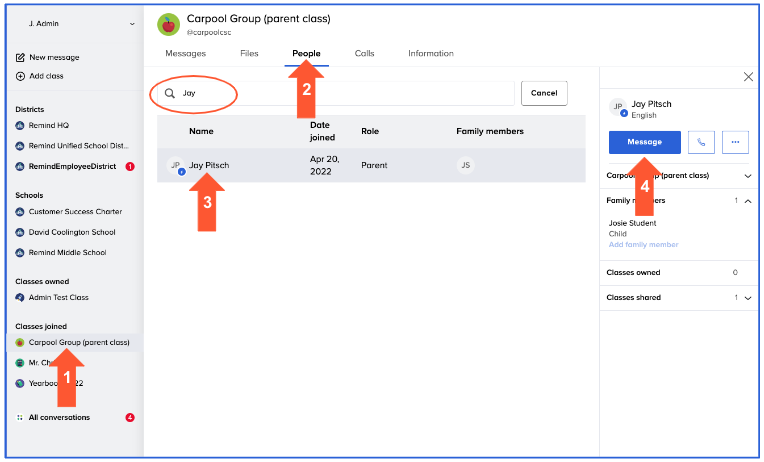Go to the Calls tab

point(364,54)
